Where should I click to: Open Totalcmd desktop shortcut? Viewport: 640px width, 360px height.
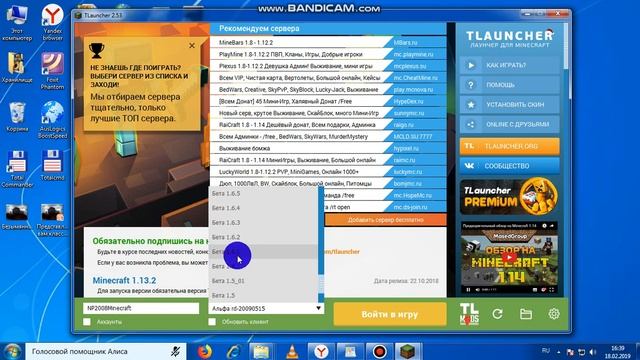[x=52, y=165]
